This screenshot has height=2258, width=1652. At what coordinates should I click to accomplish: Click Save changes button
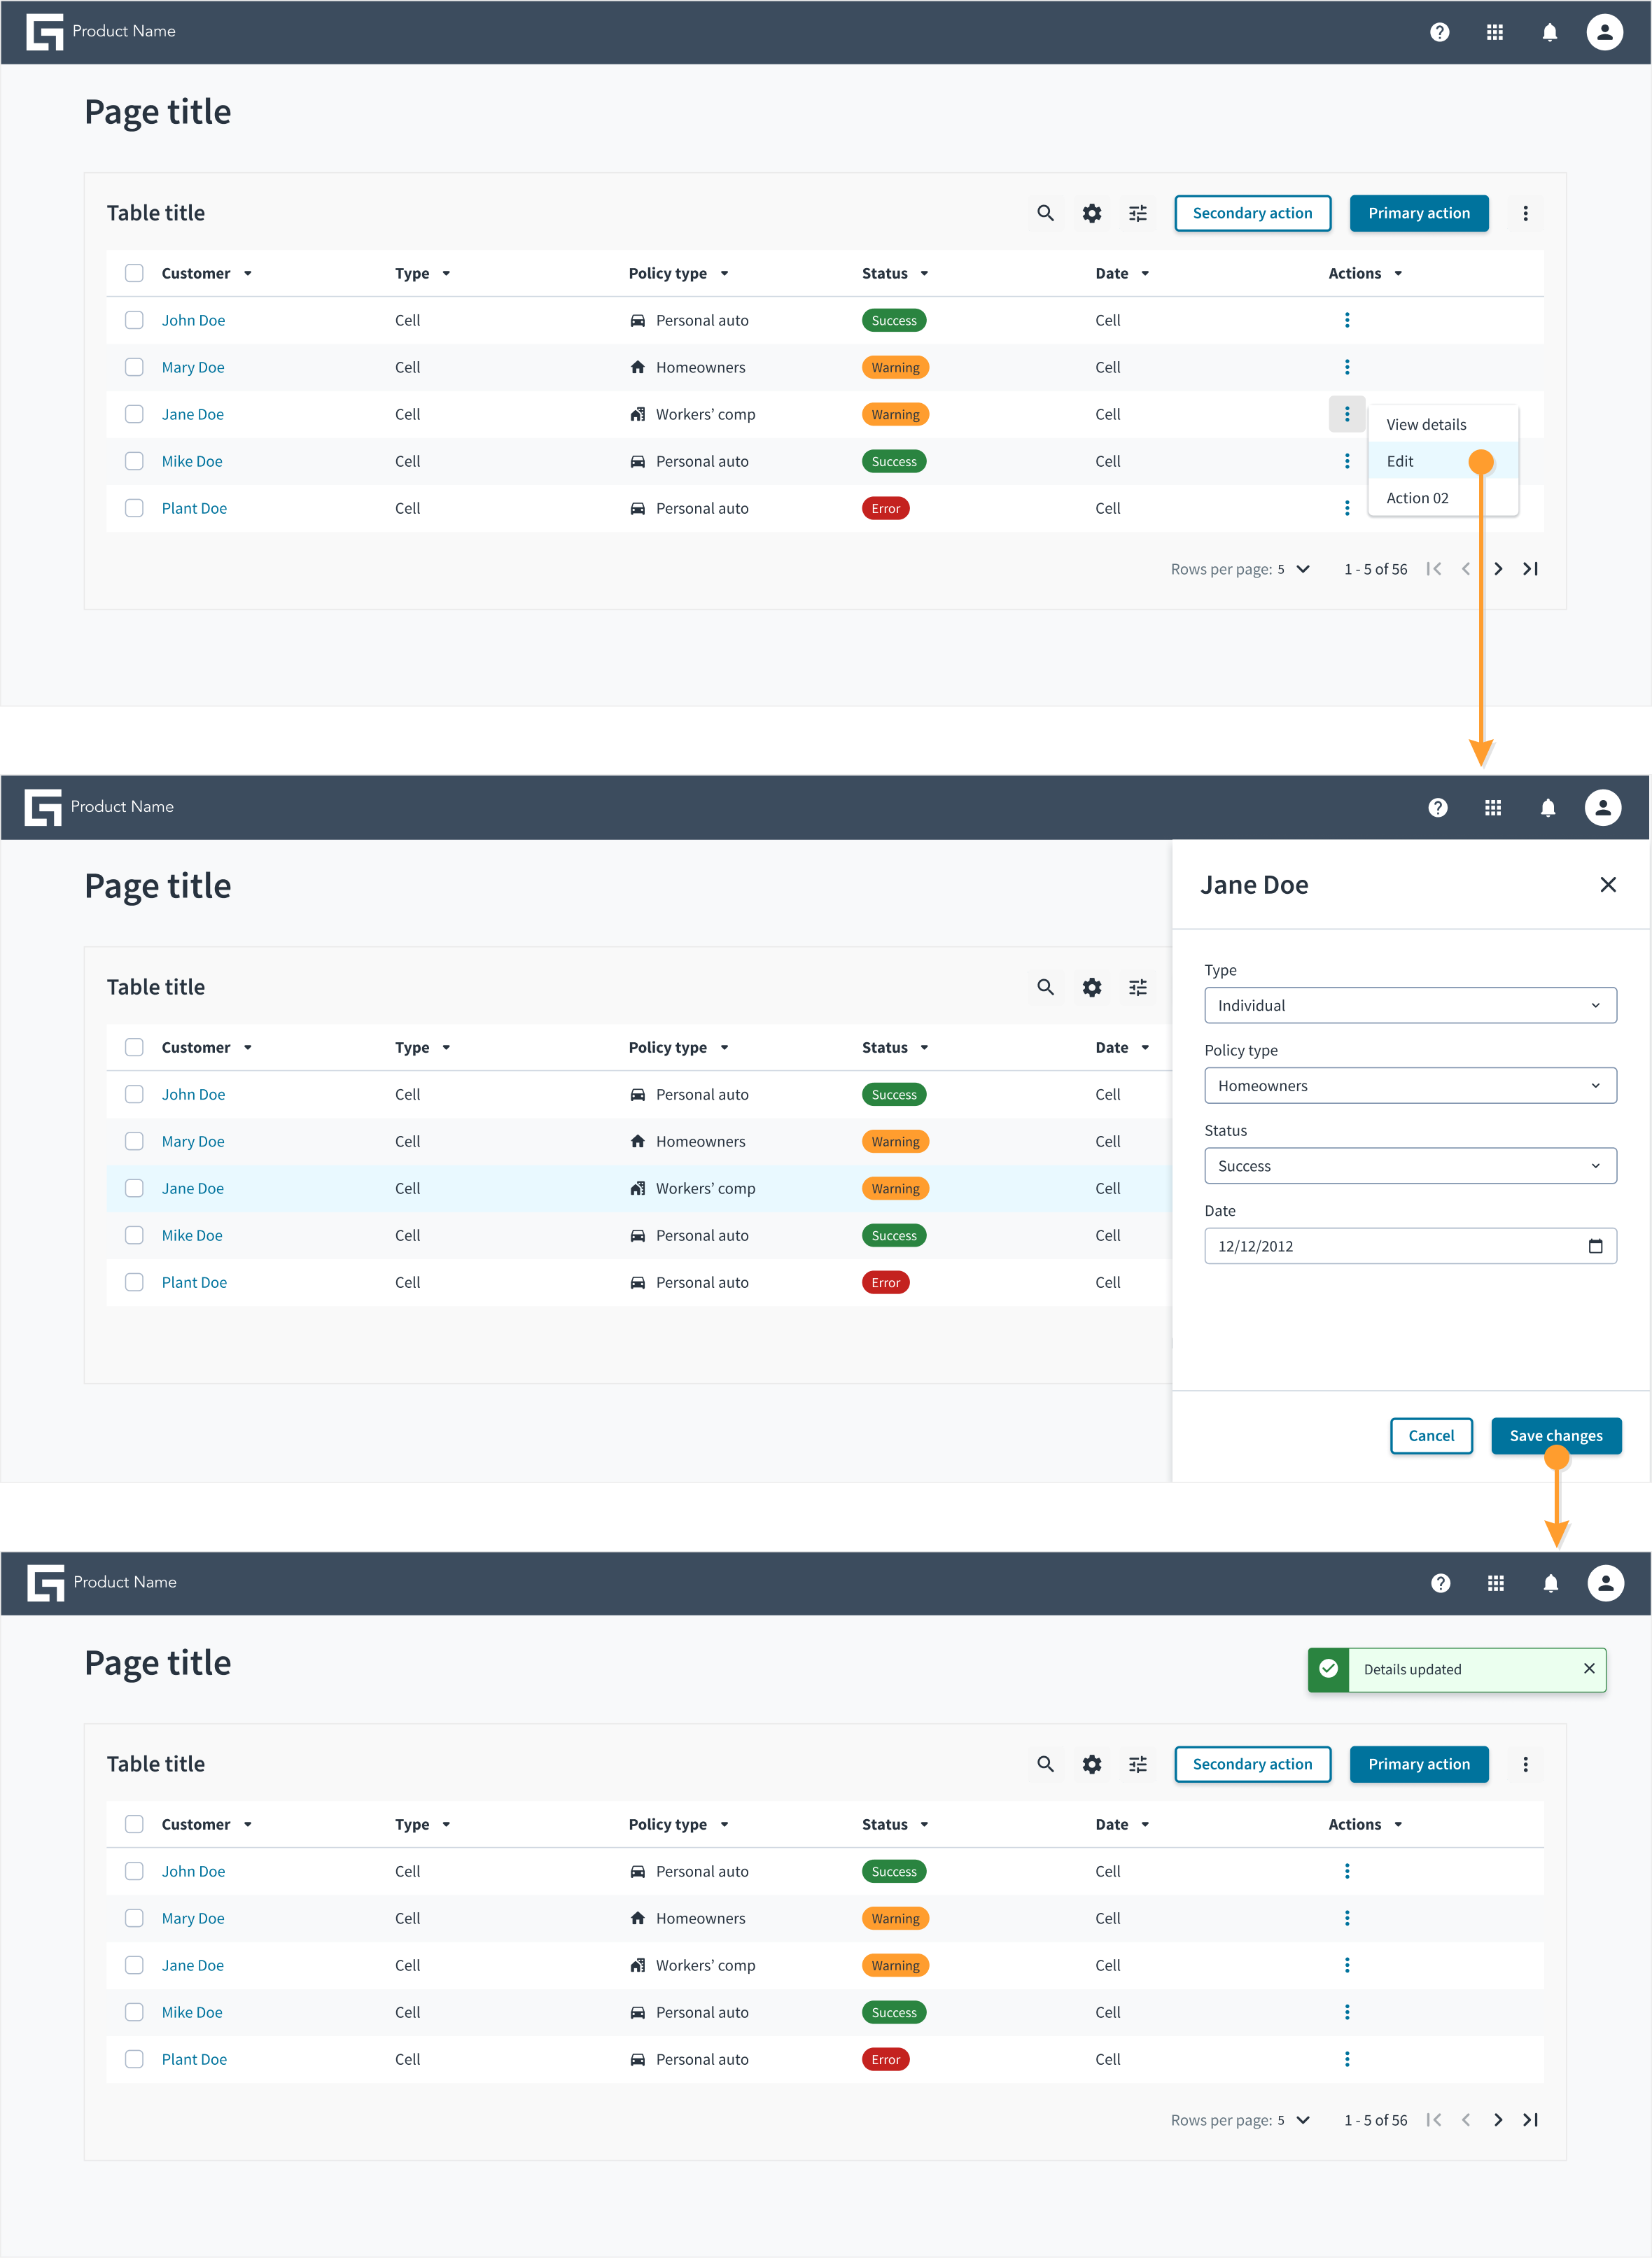[1555, 1436]
